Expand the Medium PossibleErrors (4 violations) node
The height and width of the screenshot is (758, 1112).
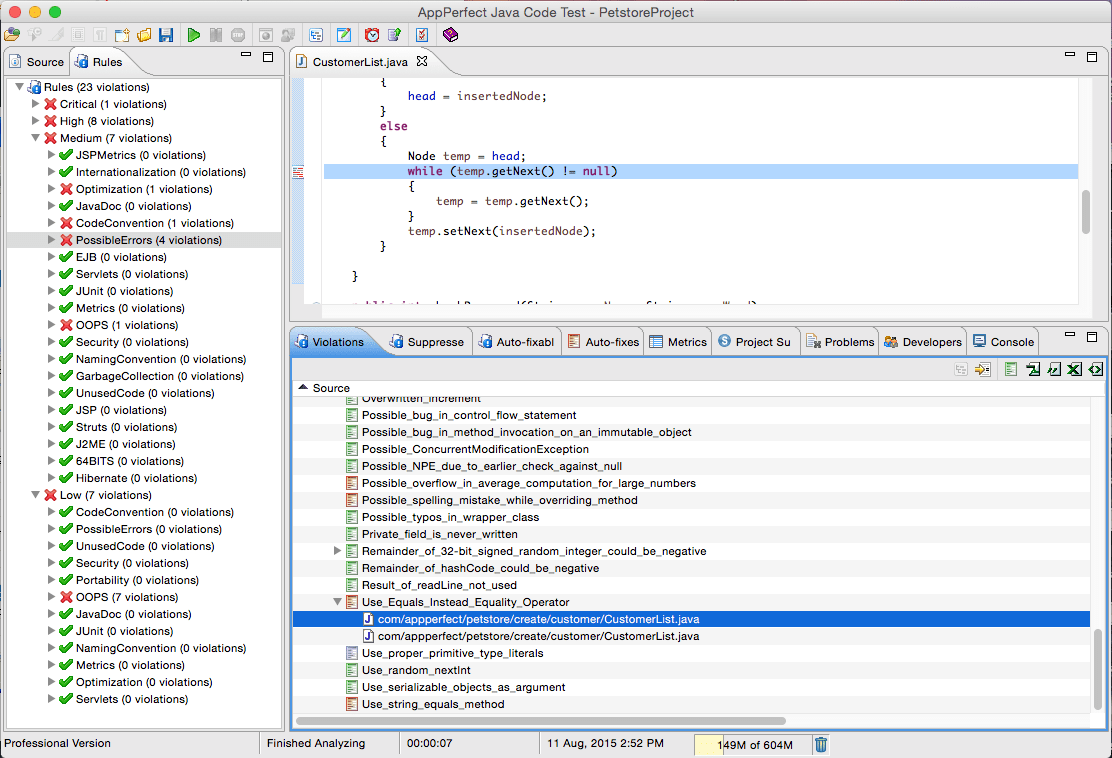51,240
